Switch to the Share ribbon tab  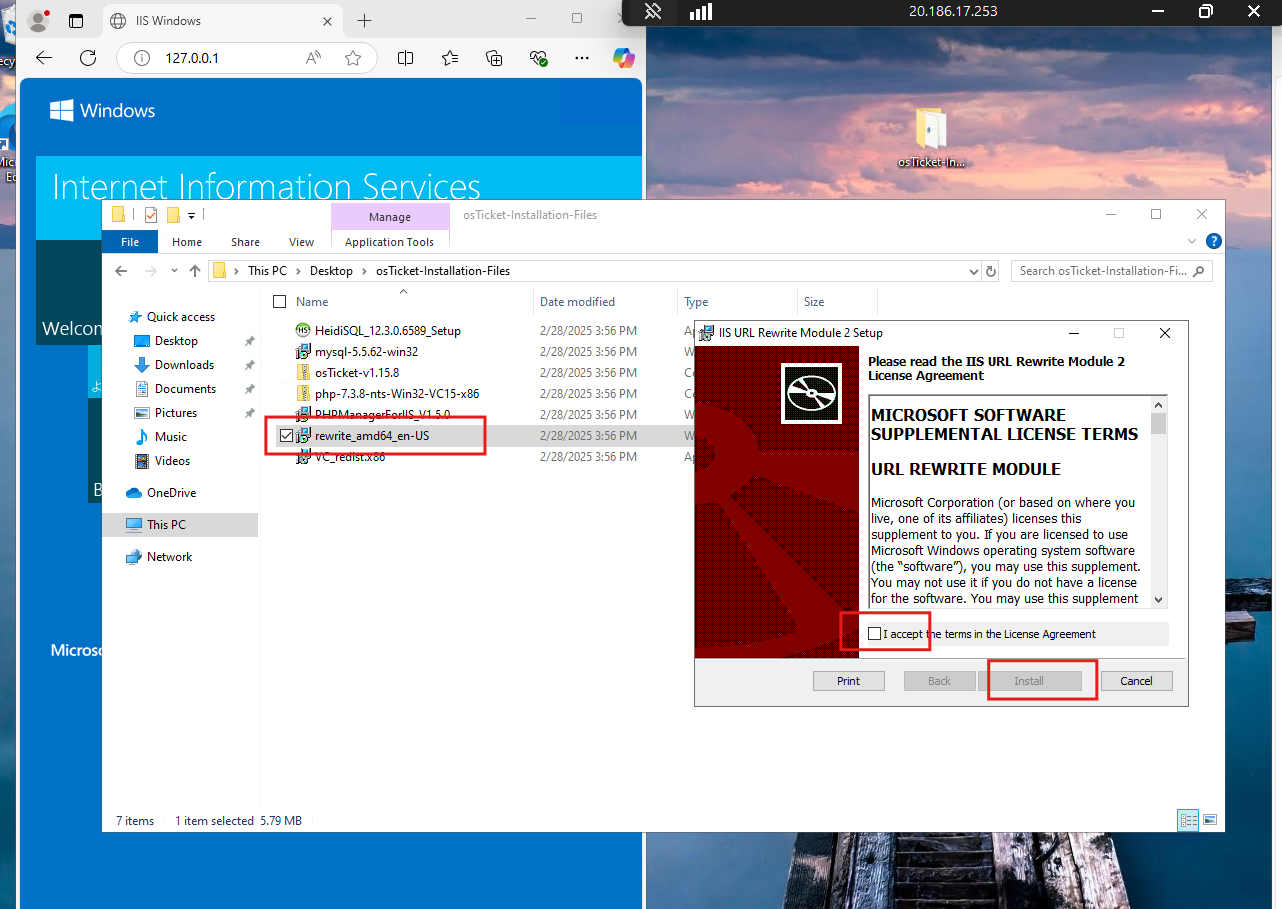point(245,241)
